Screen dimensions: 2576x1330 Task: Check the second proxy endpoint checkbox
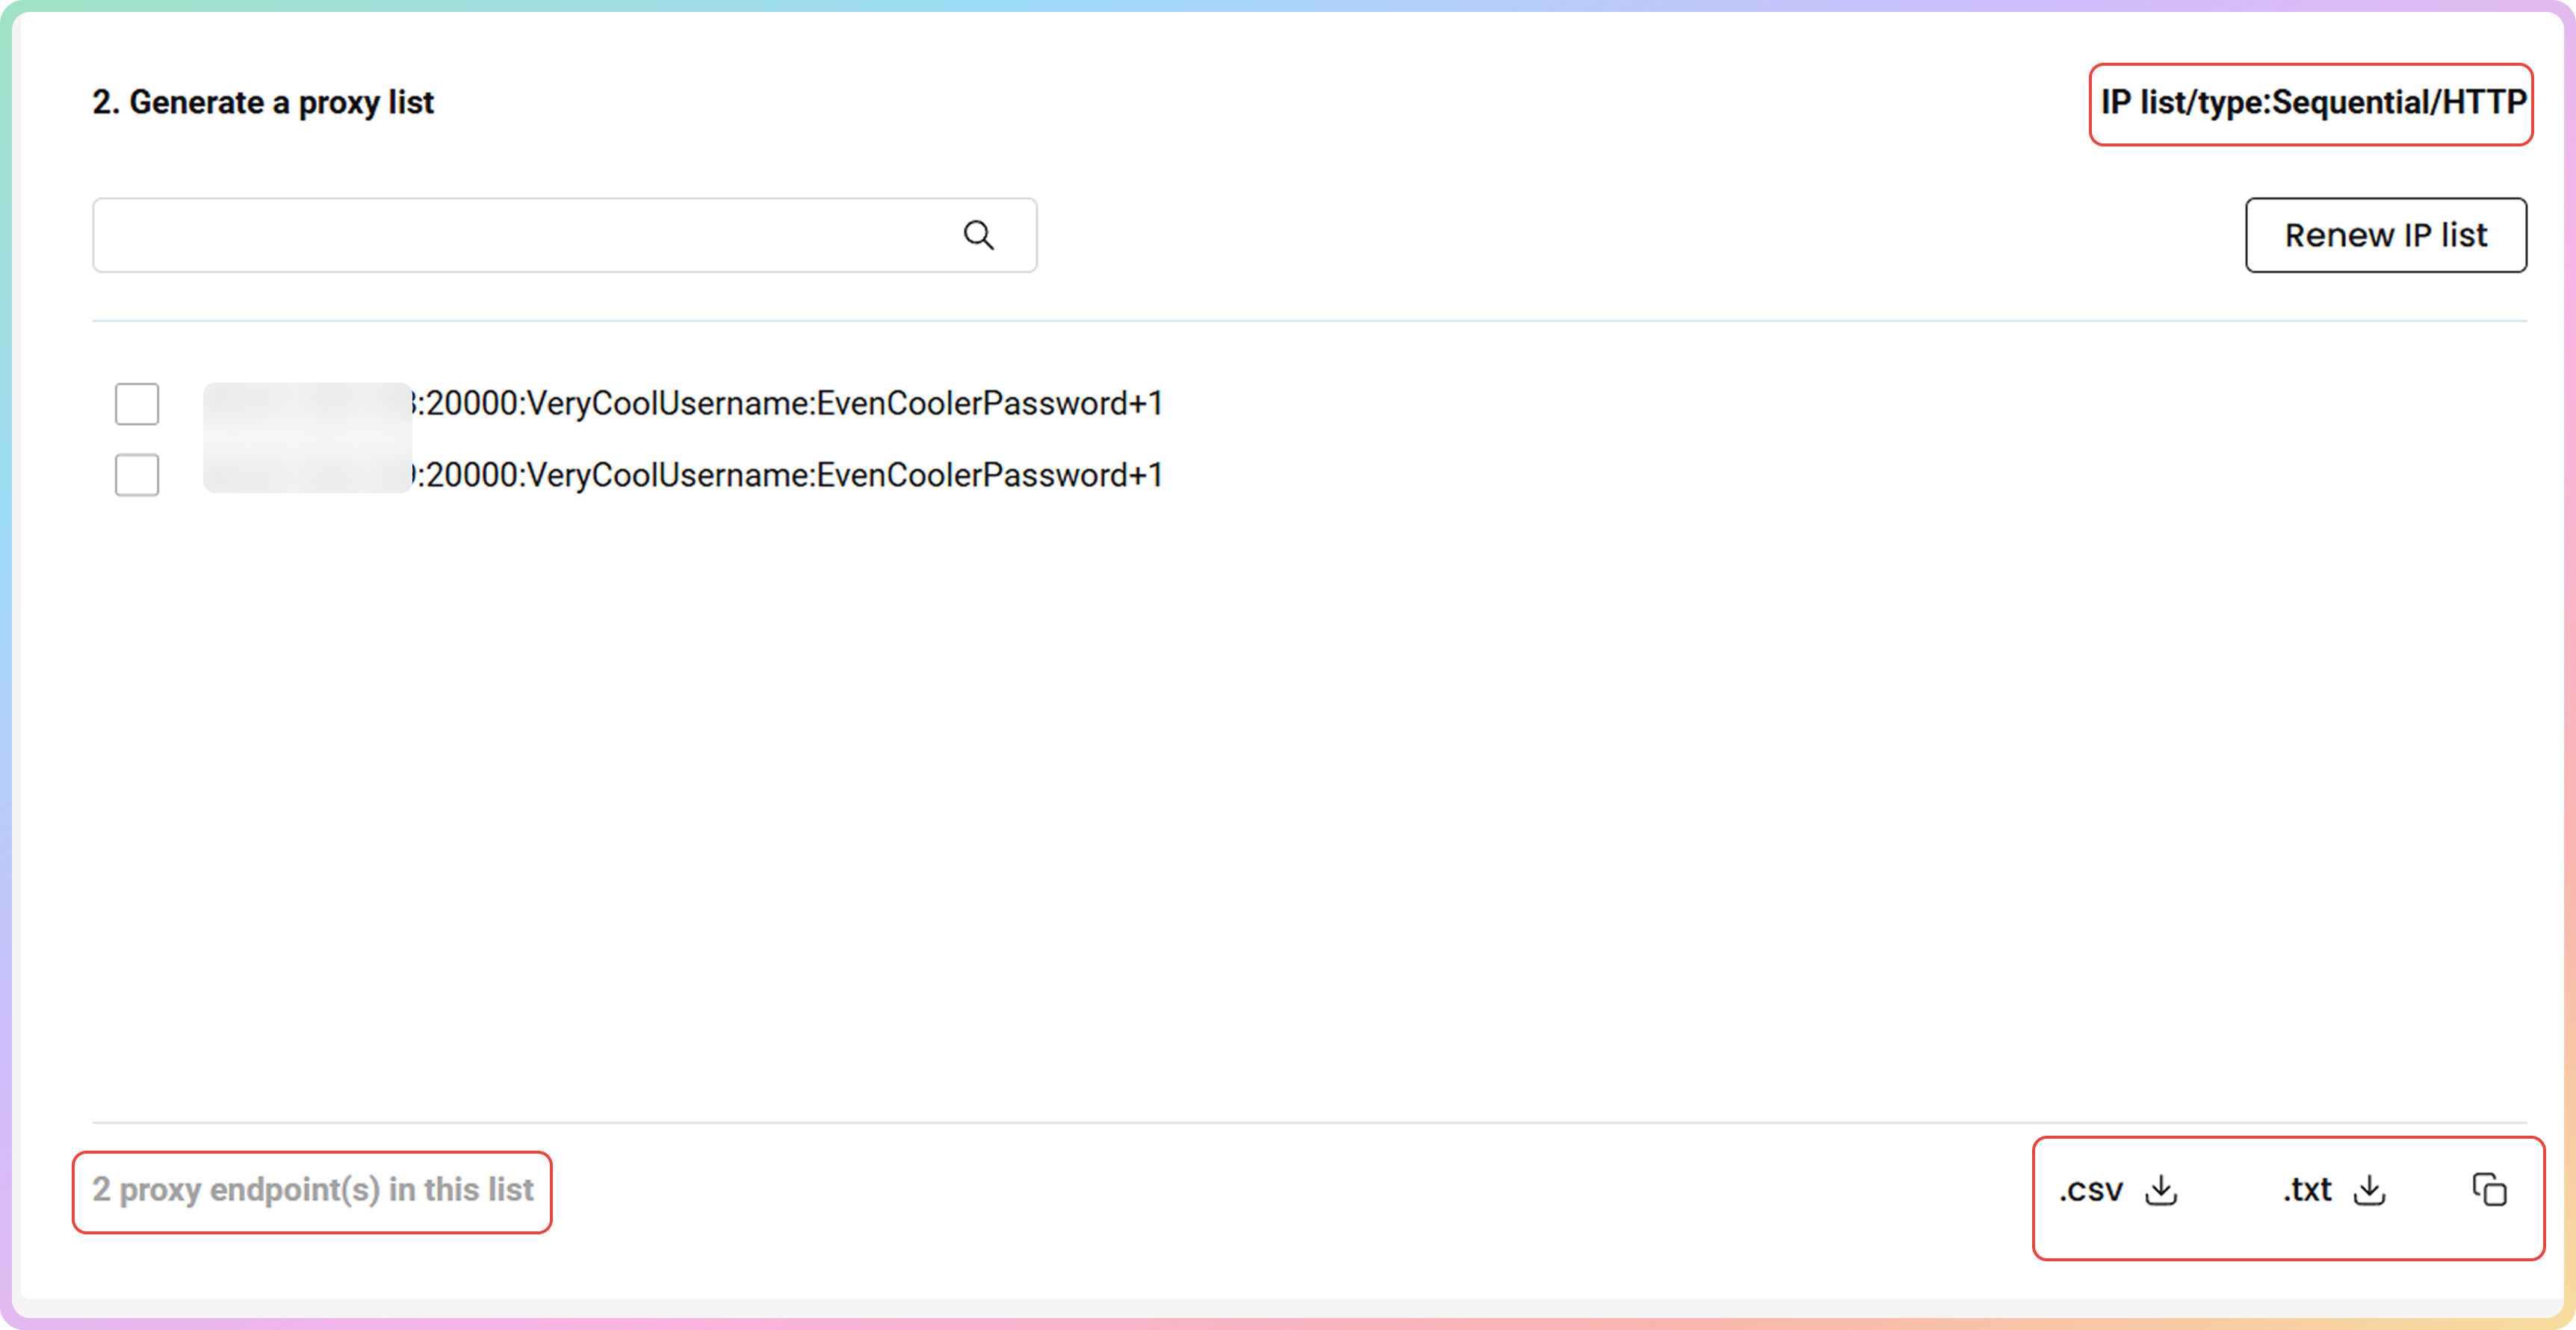coord(137,475)
